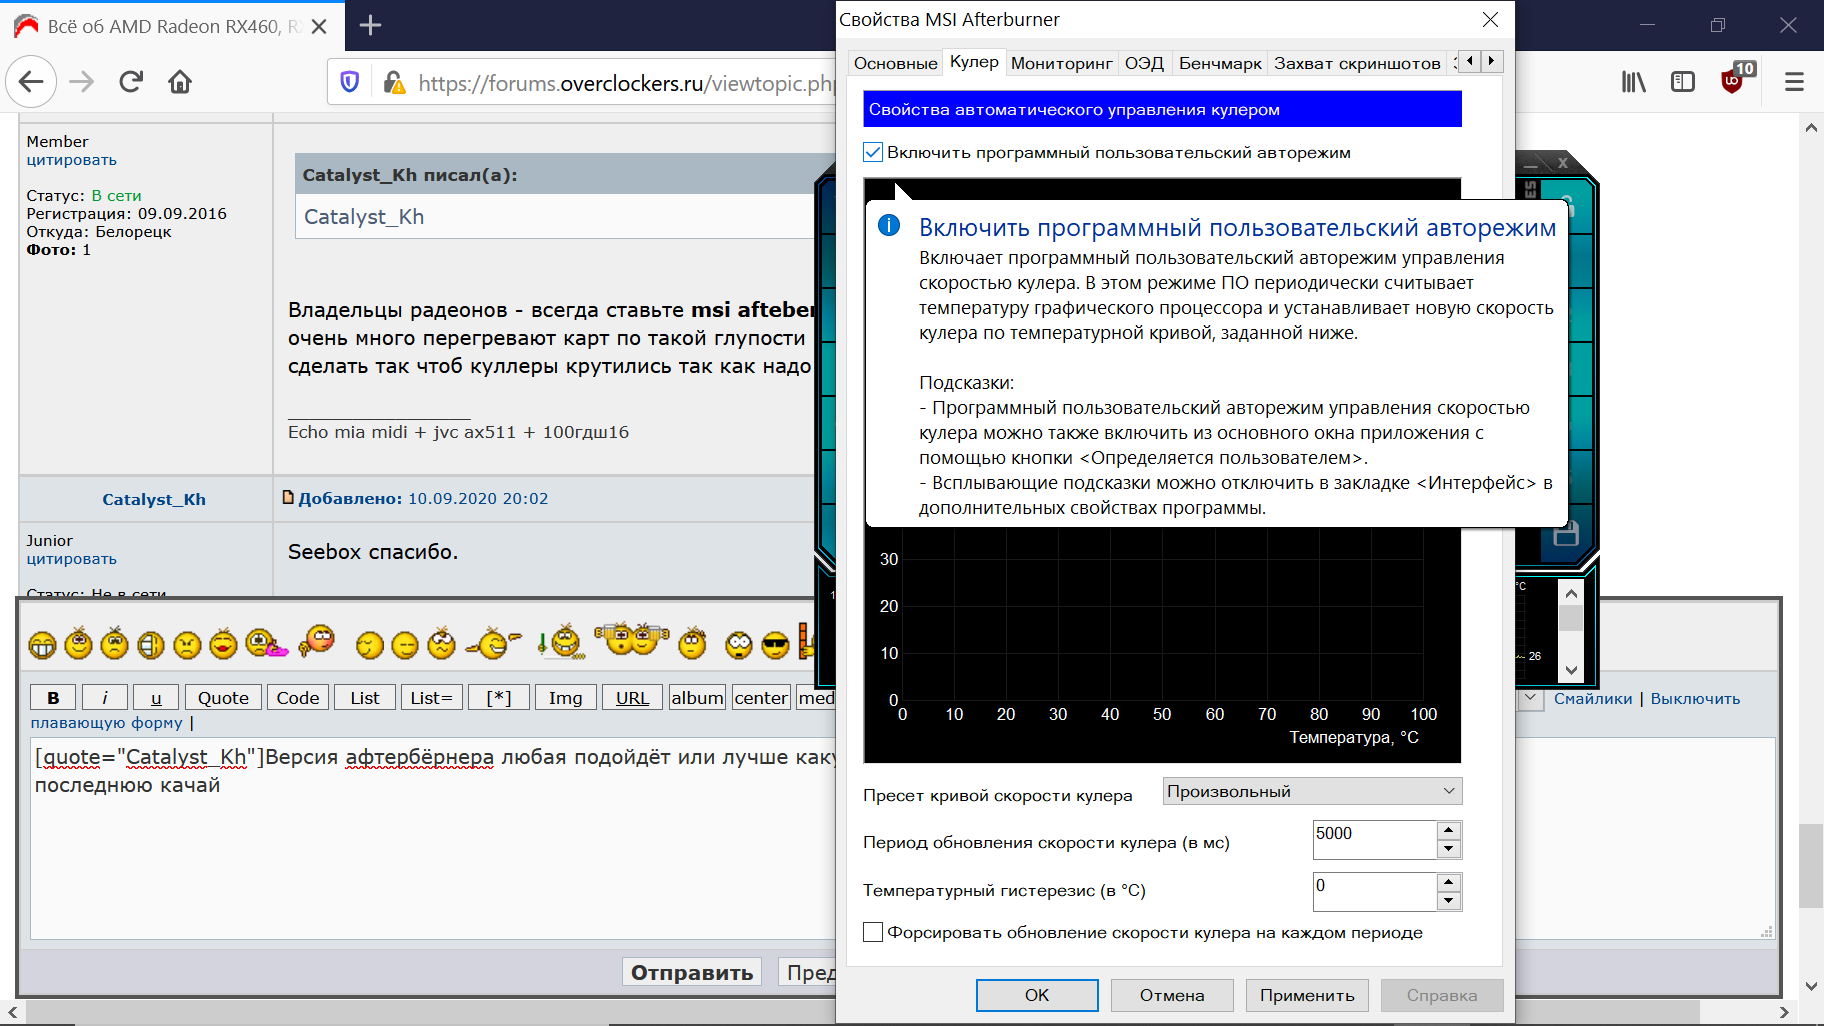Viewport: 1824px width, 1026px height.
Task: Apply settings with the Применить button
Action: (x=1307, y=995)
